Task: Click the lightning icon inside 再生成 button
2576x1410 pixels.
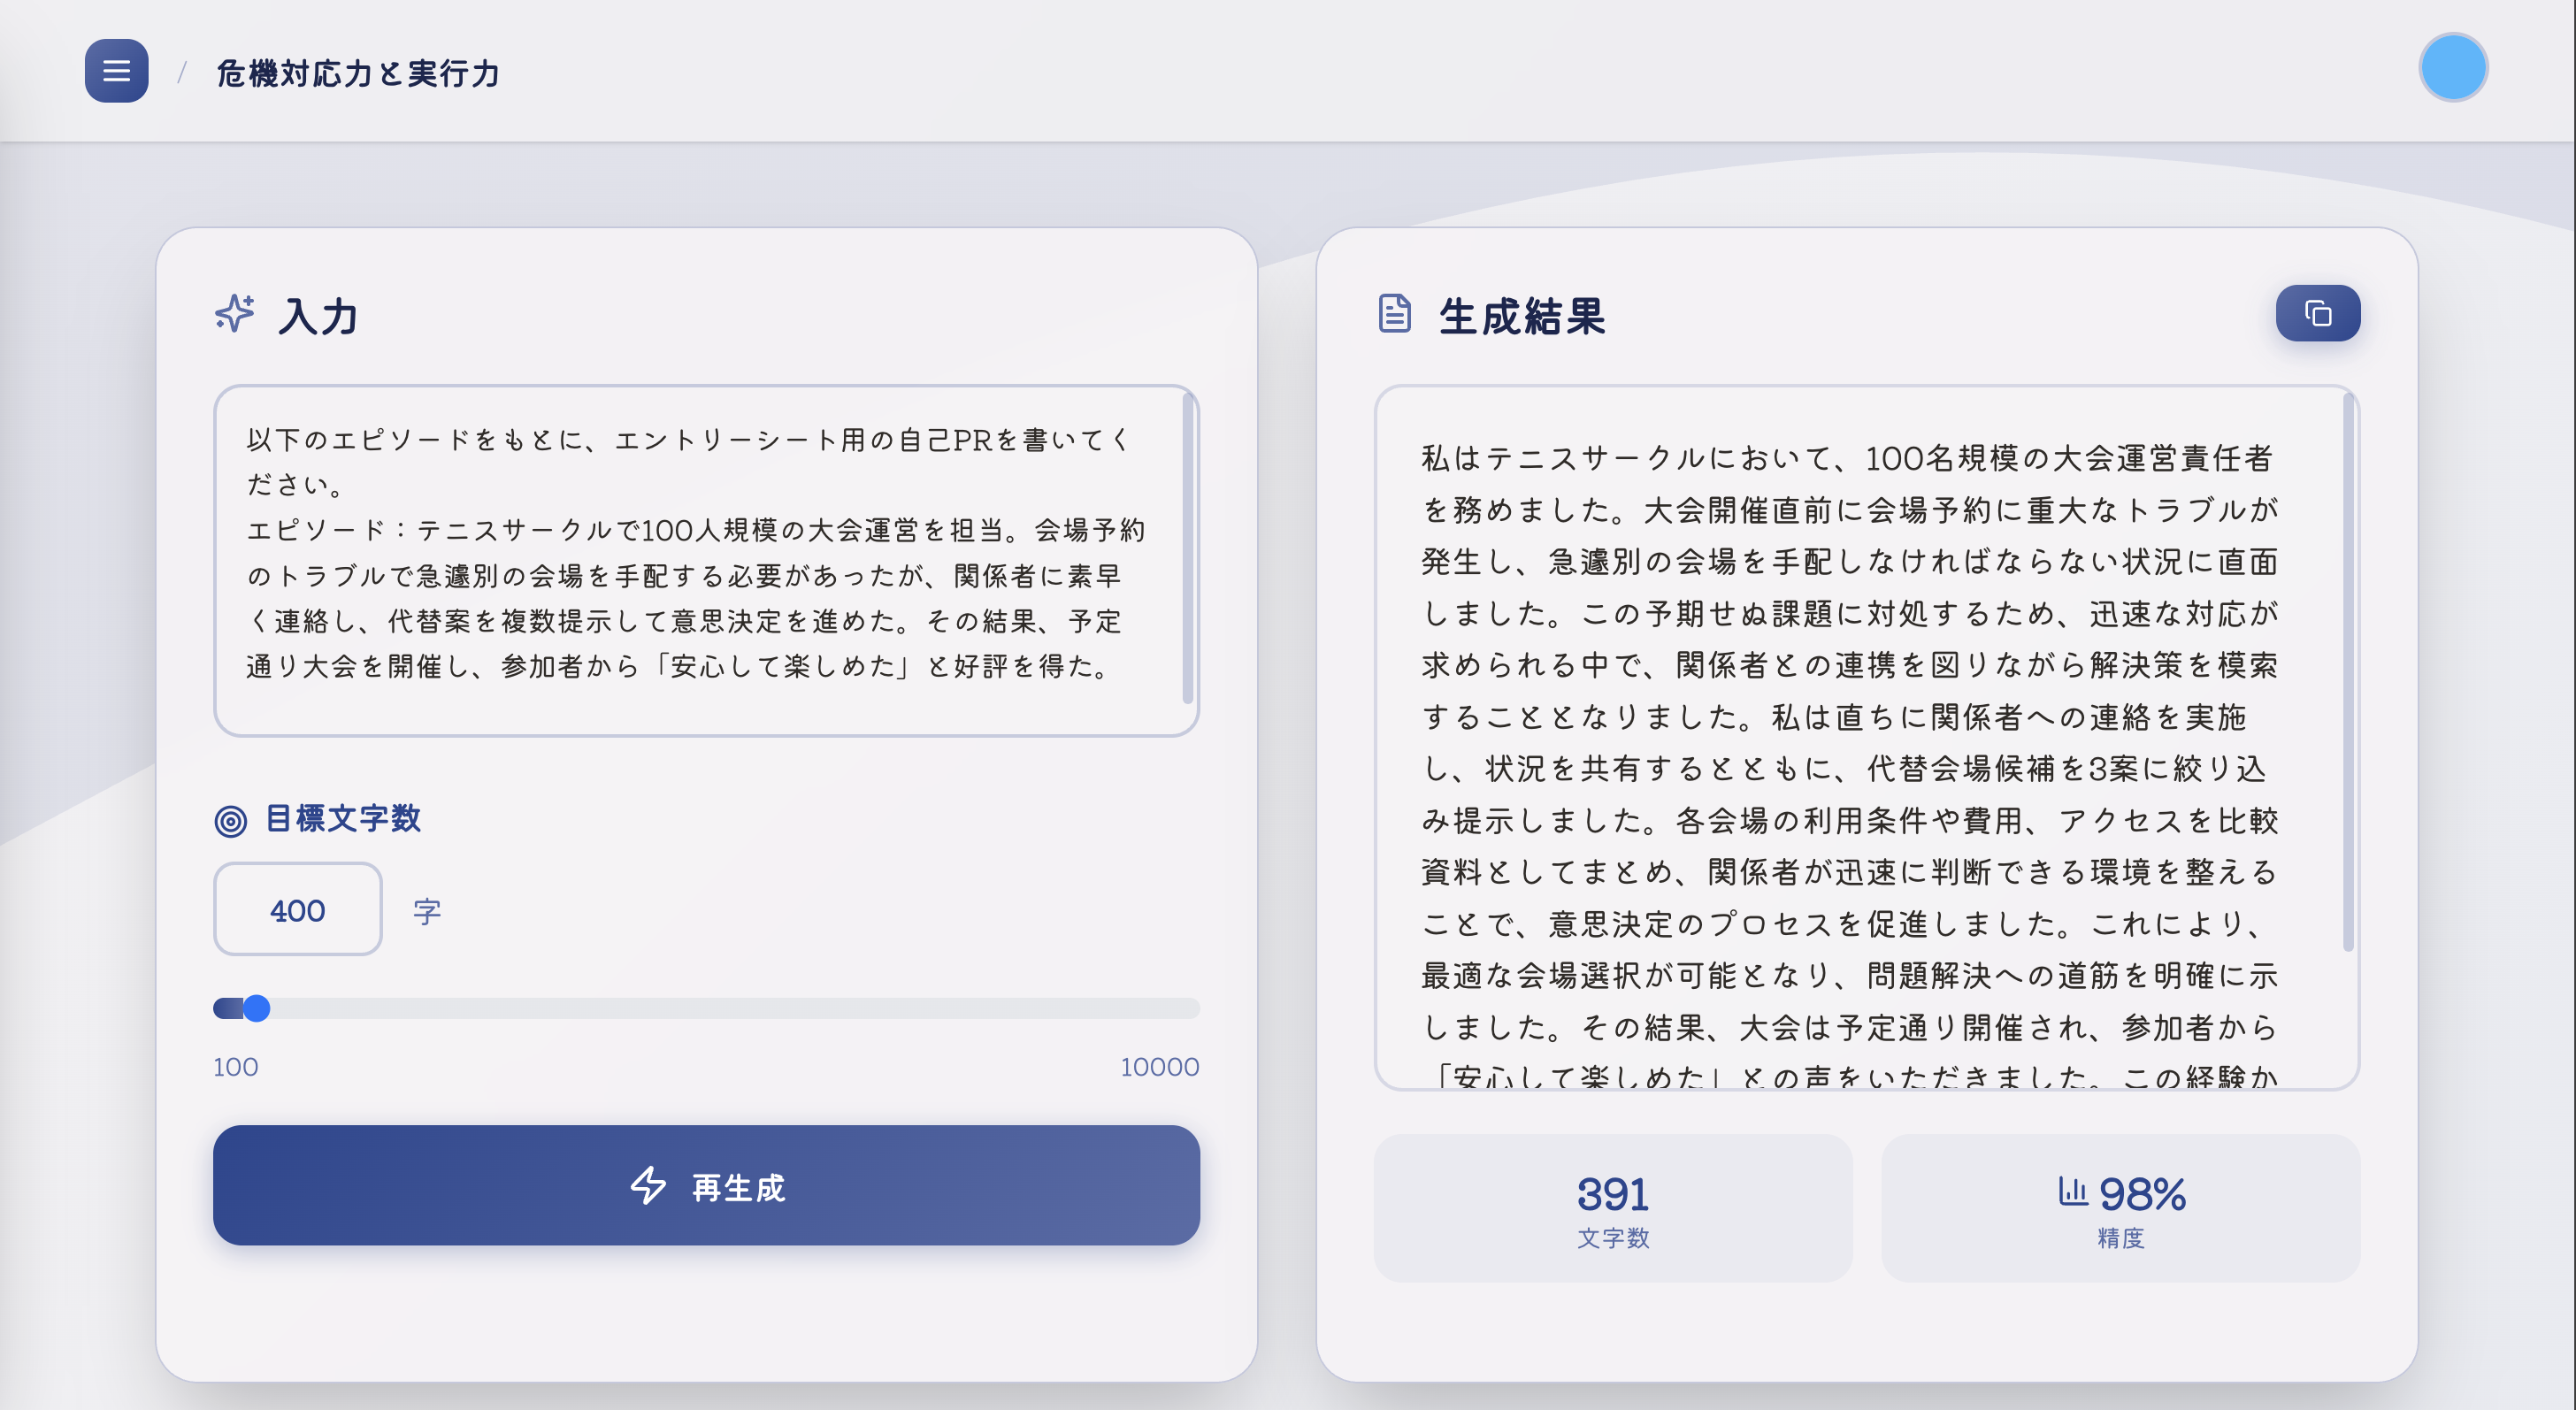Action: pos(649,1187)
